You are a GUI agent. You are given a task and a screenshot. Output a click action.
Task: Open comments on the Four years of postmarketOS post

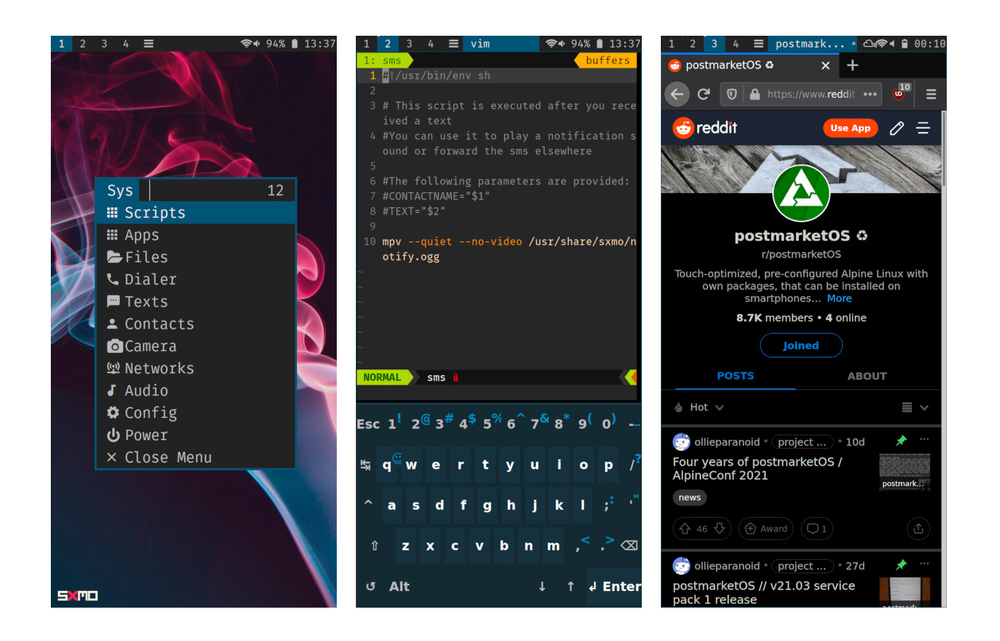816,529
